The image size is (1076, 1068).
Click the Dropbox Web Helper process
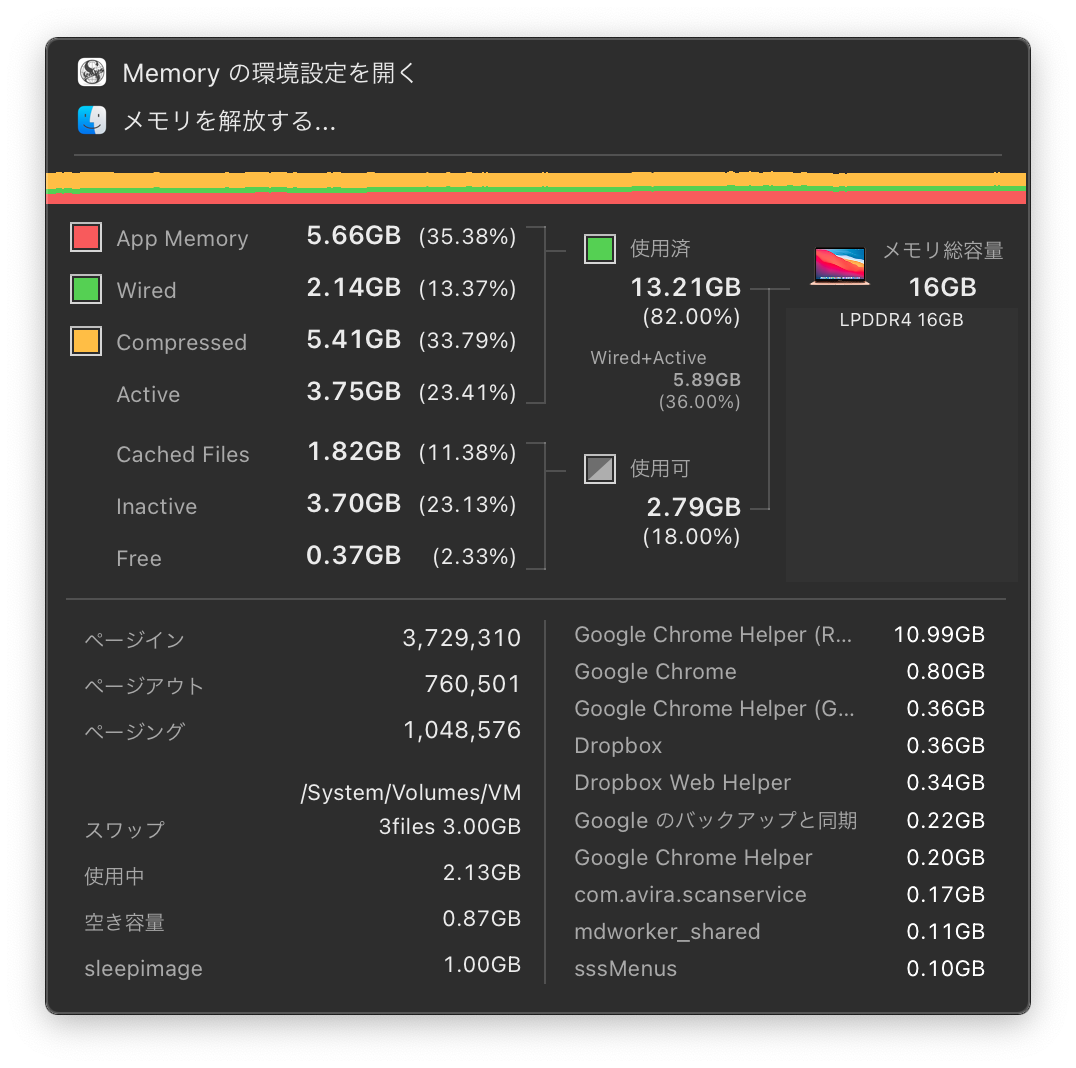[x=780, y=783]
